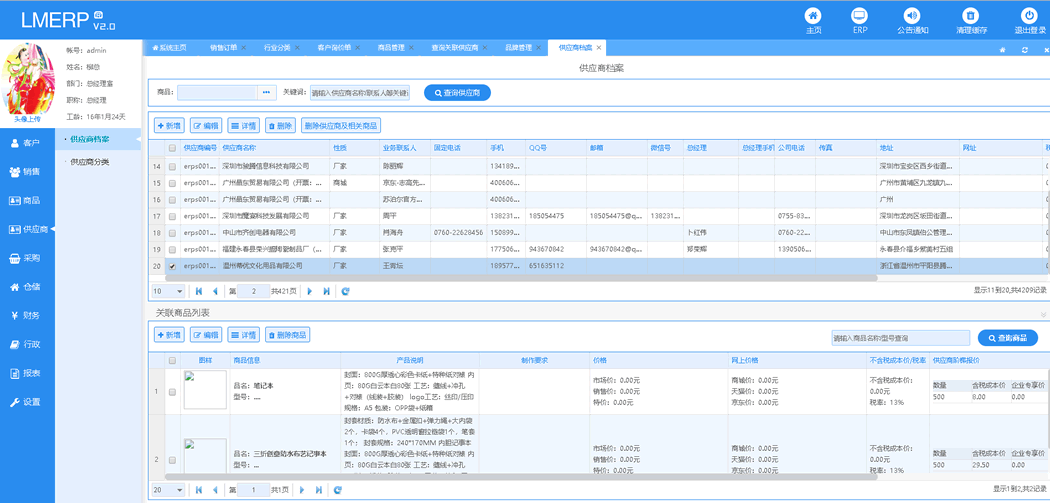Click supplier toolbar 新增 button

[x=169, y=125]
